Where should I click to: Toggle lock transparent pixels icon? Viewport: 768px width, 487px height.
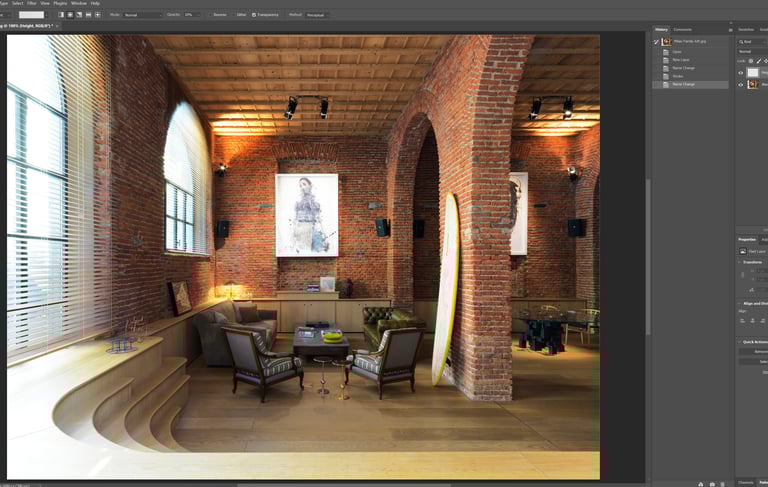coord(751,61)
